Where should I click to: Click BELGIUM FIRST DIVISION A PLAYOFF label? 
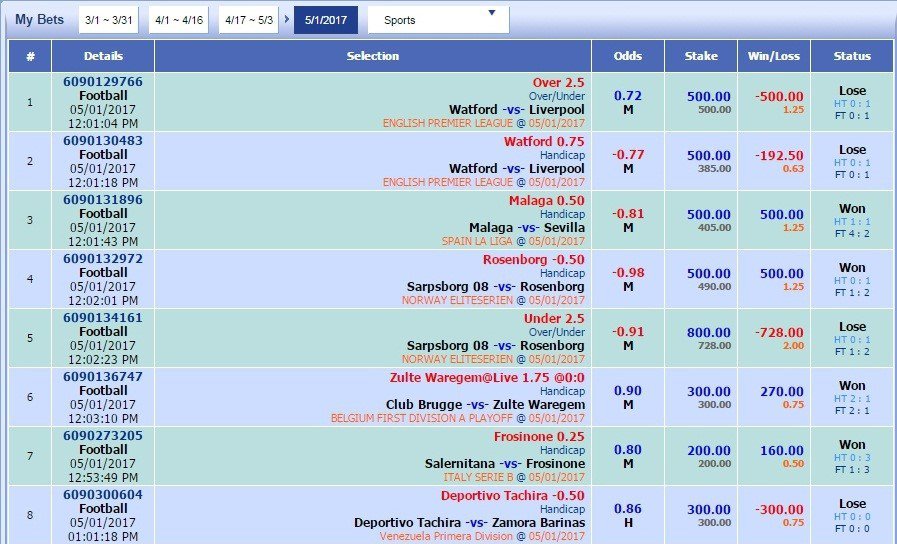click(x=422, y=418)
